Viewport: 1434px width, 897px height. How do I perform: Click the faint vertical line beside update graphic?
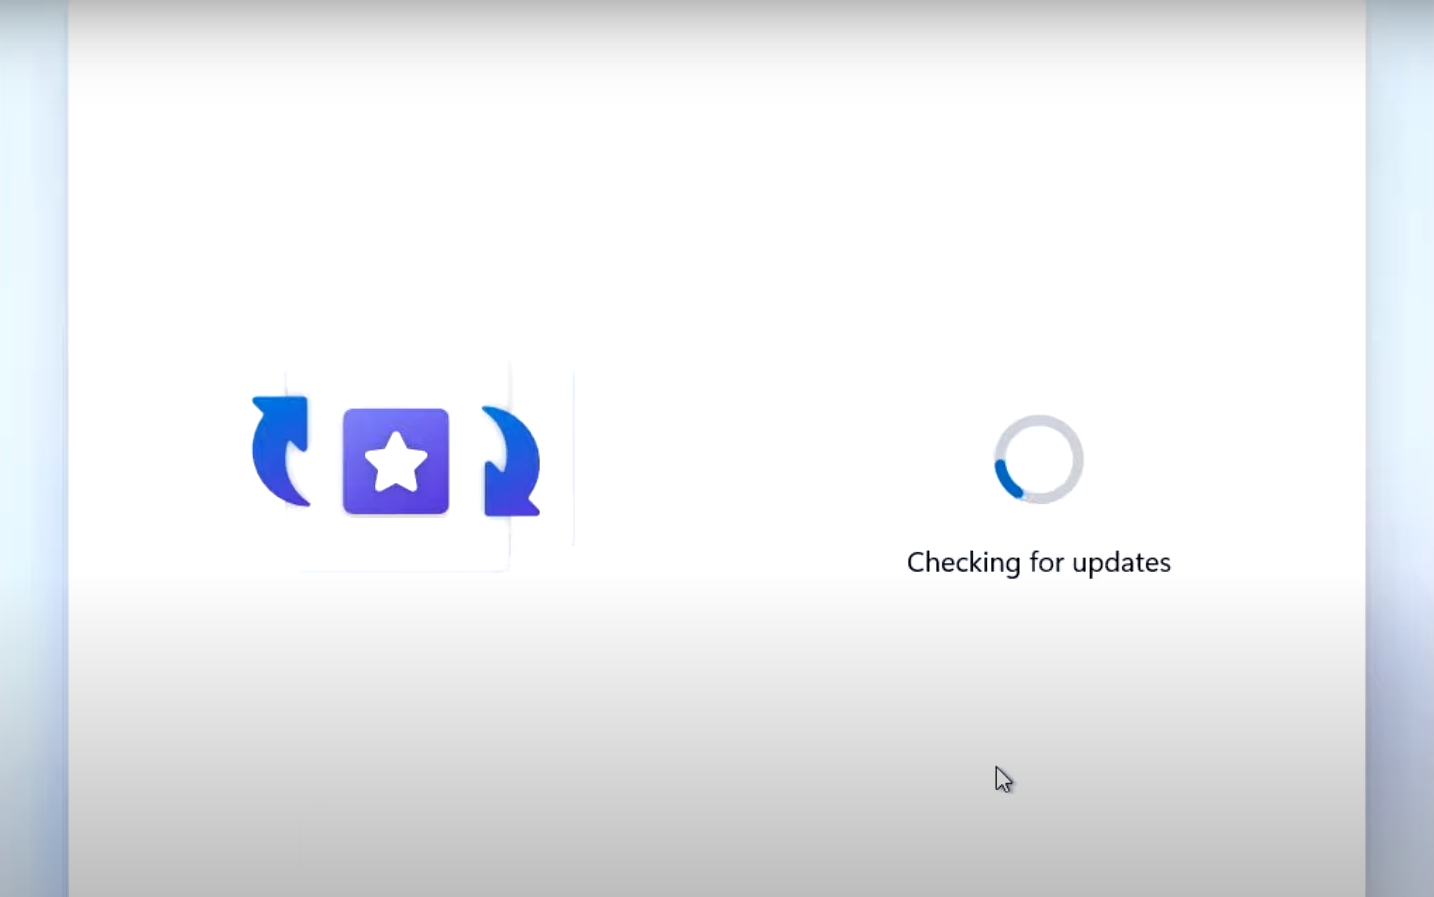tap(573, 457)
